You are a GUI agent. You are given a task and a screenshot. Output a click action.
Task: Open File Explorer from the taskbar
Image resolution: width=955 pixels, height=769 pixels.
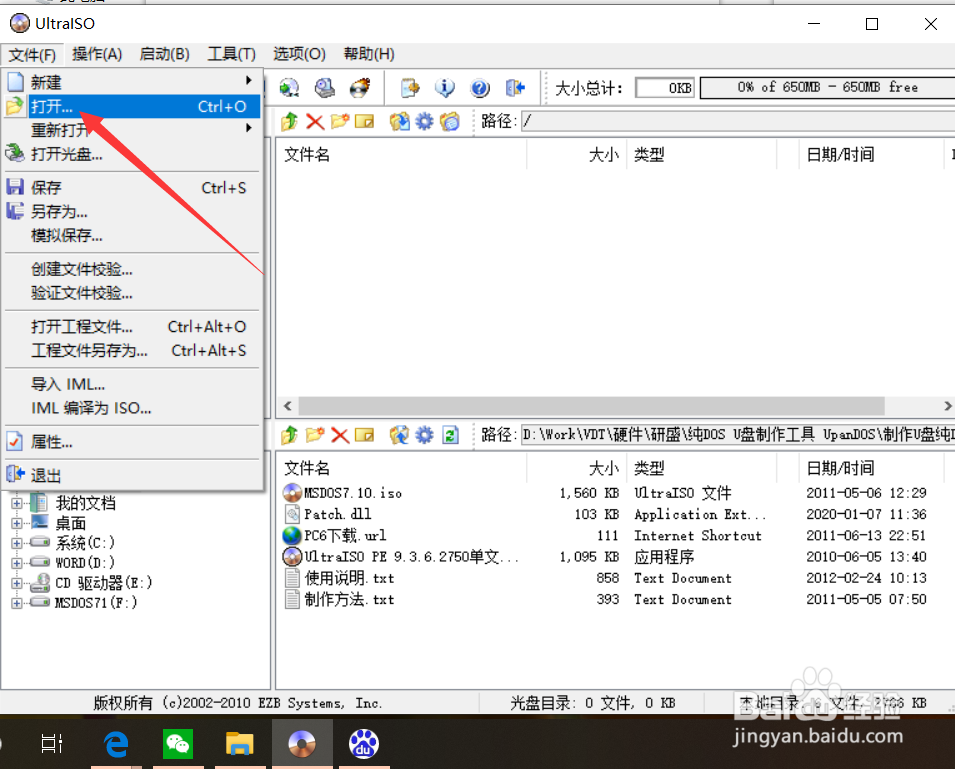pos(240,743)
